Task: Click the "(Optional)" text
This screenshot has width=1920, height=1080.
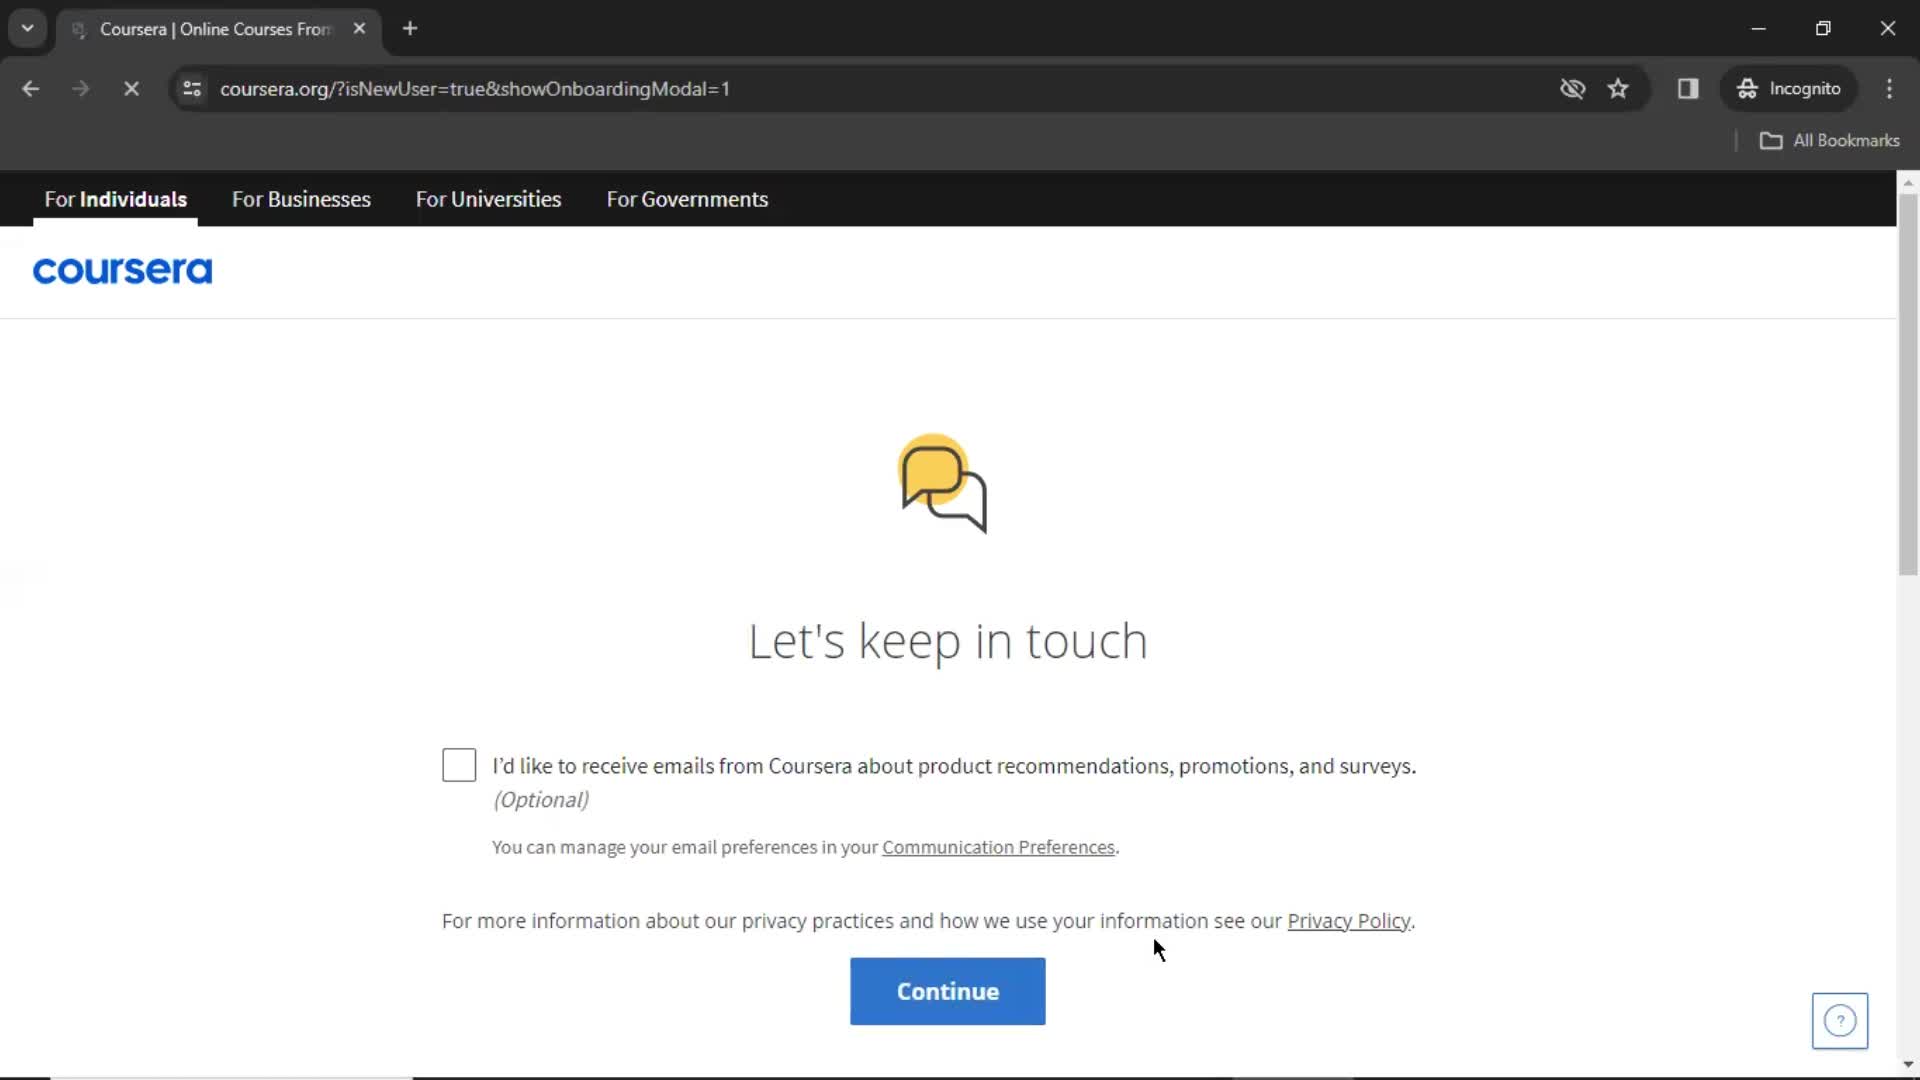Action: pos(541,800)
